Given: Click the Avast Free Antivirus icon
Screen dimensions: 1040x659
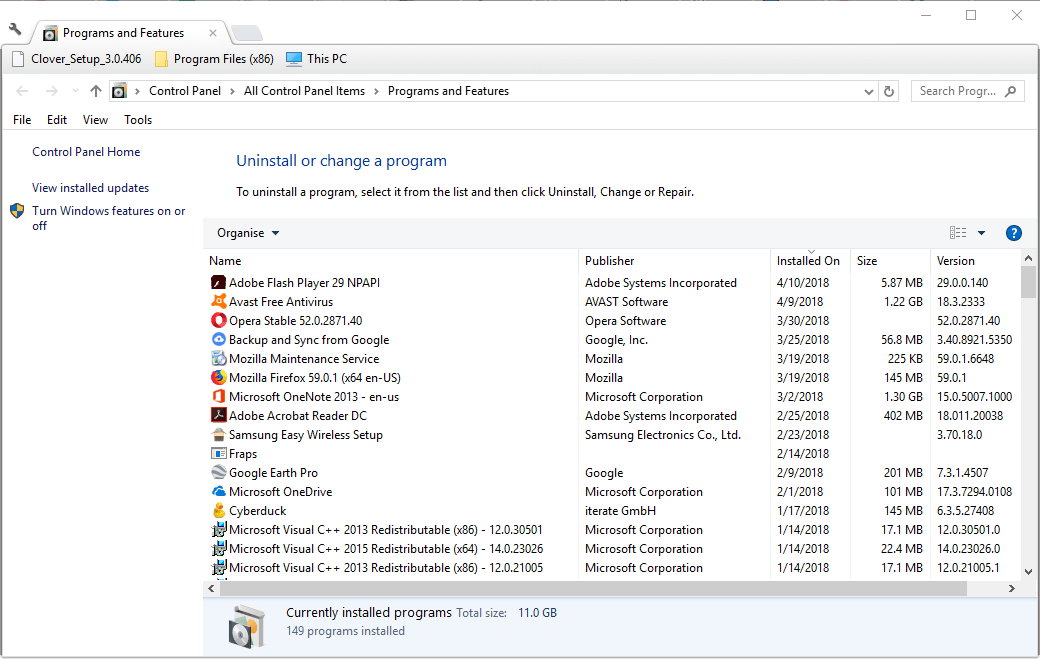Looking at the screenshot, I should (x=218, y=302).
